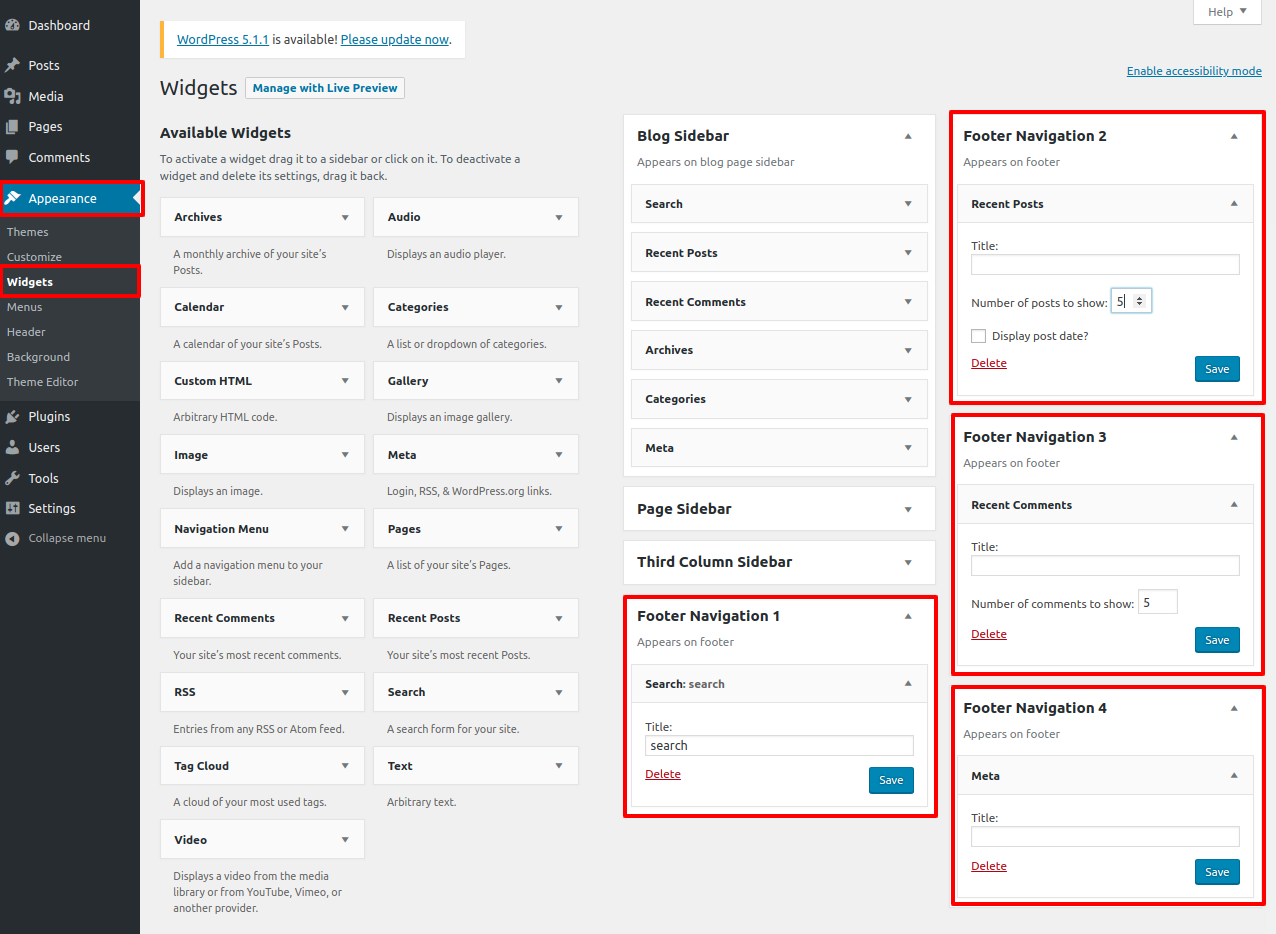Click the Users person icon
Screen dimensions: 1276x934
(13, 447)
